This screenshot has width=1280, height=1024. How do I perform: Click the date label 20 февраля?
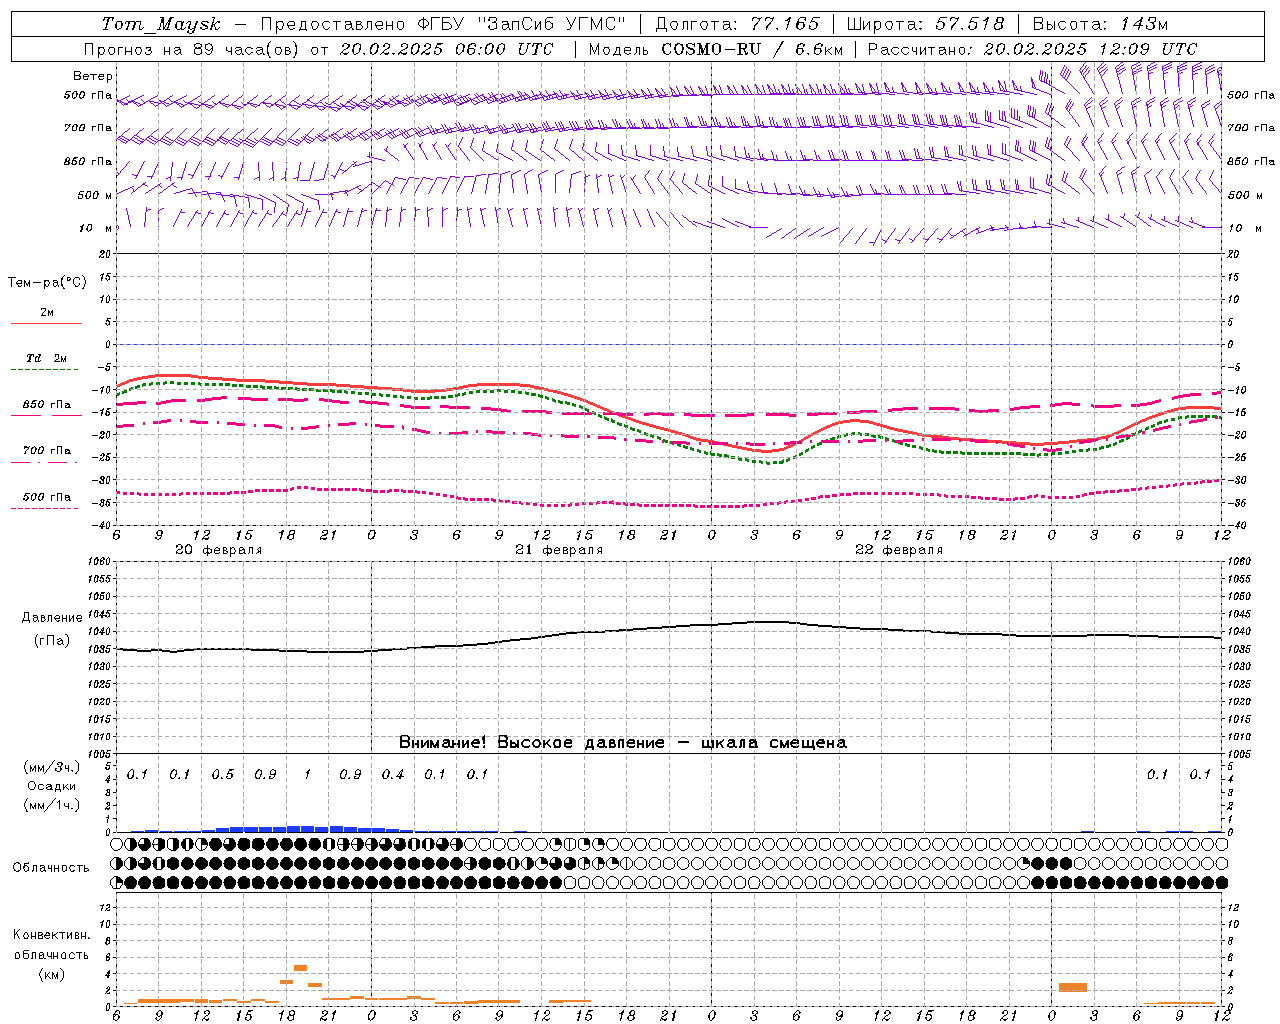219,550
